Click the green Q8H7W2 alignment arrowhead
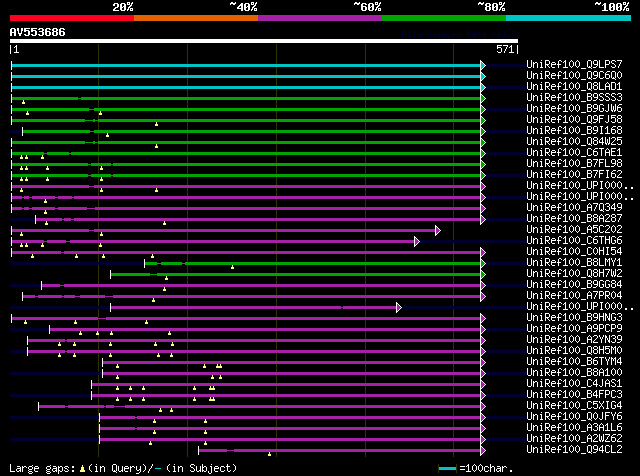Image resolution: width=640 pixels, height=476 pixels. point(483,275)
